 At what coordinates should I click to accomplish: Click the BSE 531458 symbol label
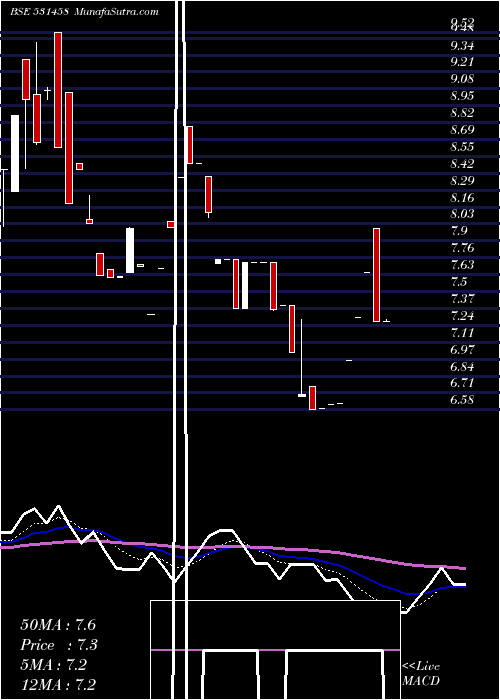coord(39,12)
